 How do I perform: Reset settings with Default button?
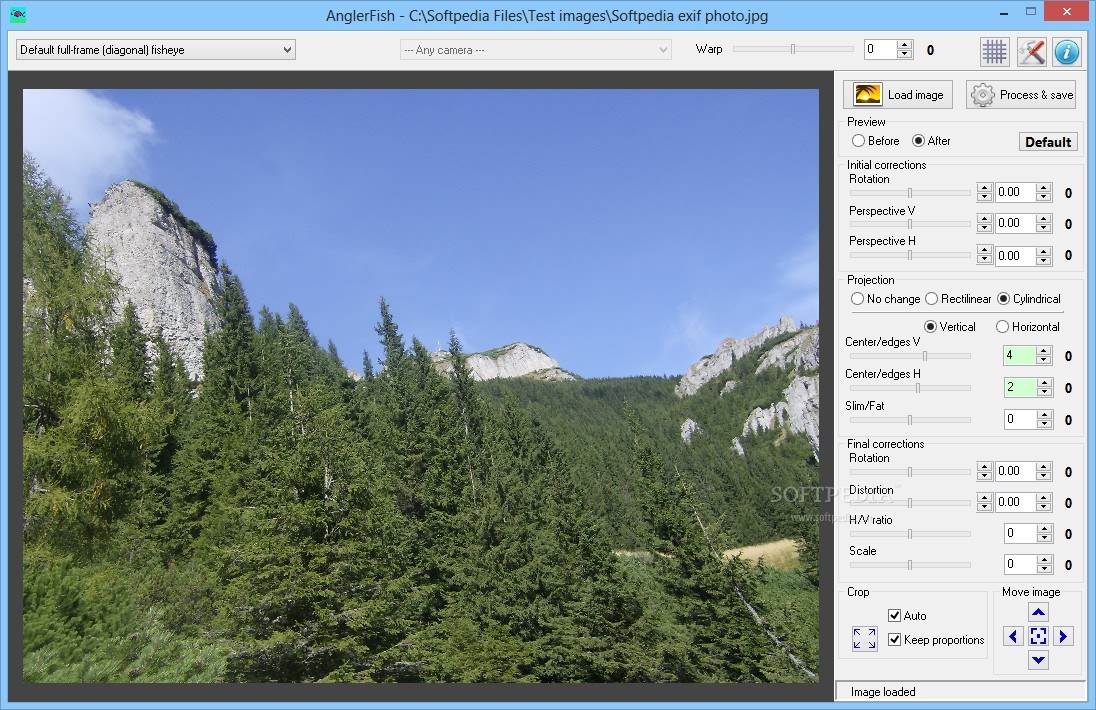(1048, 142)
